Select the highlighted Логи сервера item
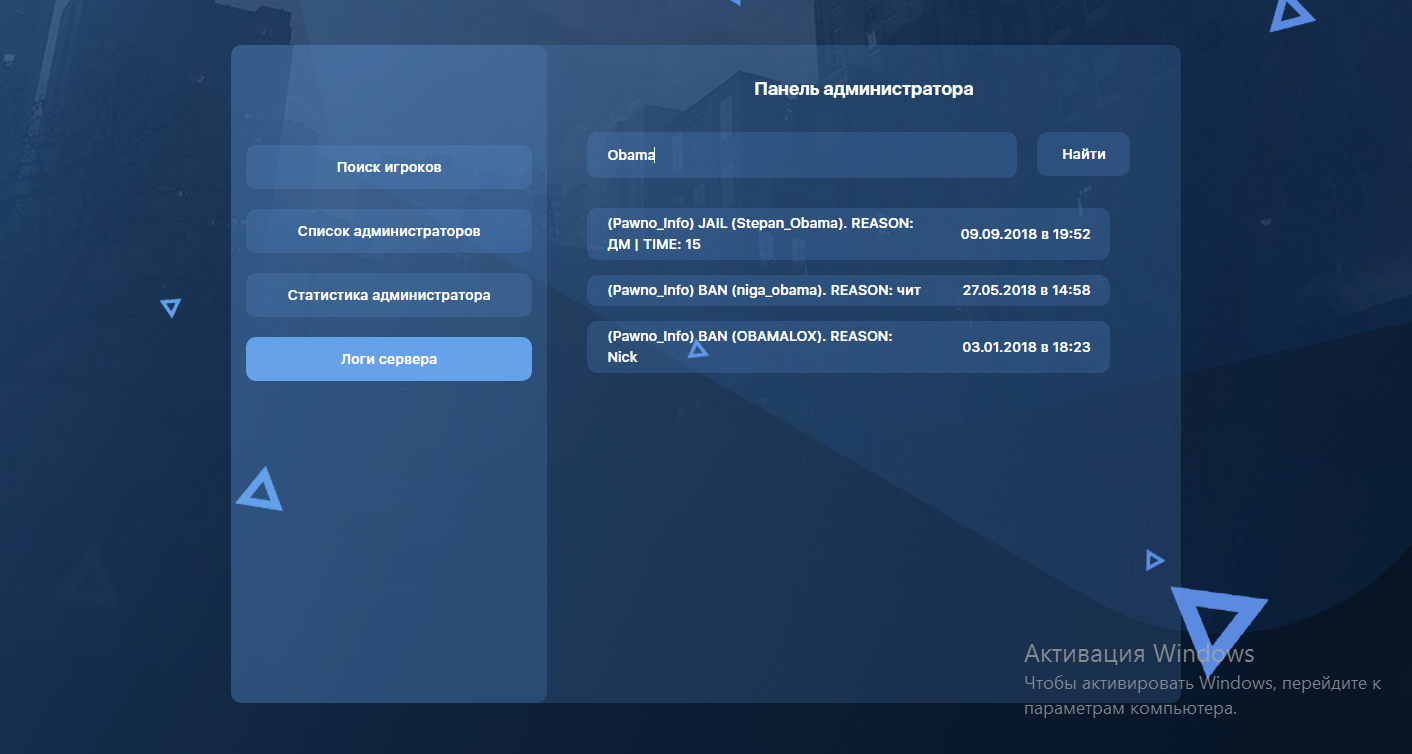 point(388,359)
